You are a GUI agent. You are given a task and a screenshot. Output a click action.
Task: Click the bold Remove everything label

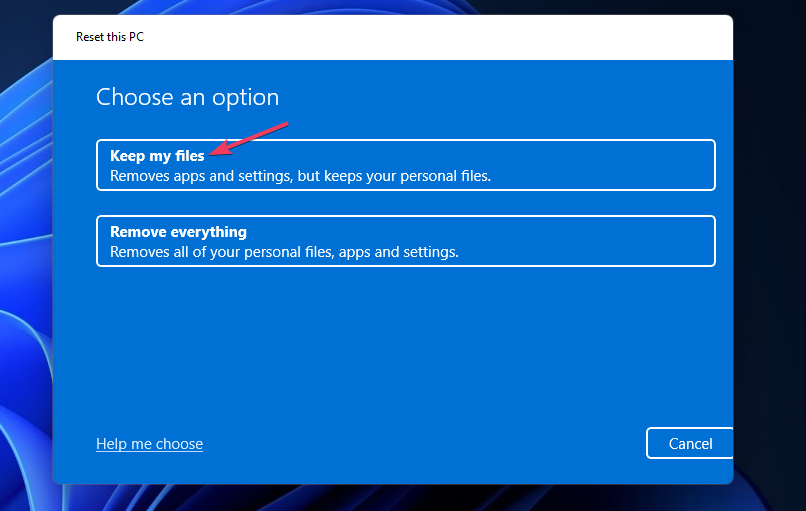178,232
